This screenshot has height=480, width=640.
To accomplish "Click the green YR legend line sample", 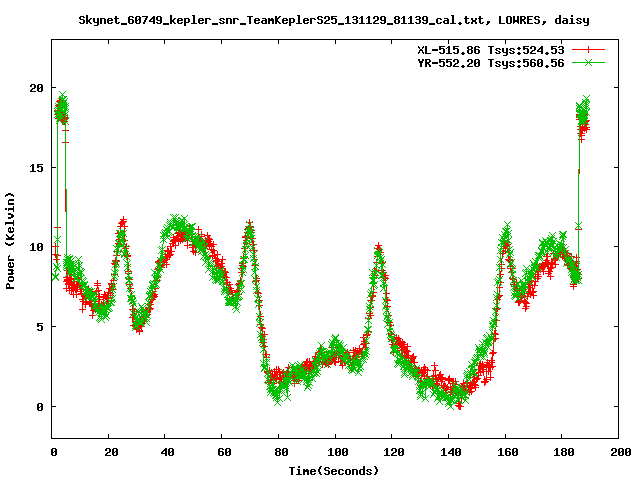I will 588,62.
